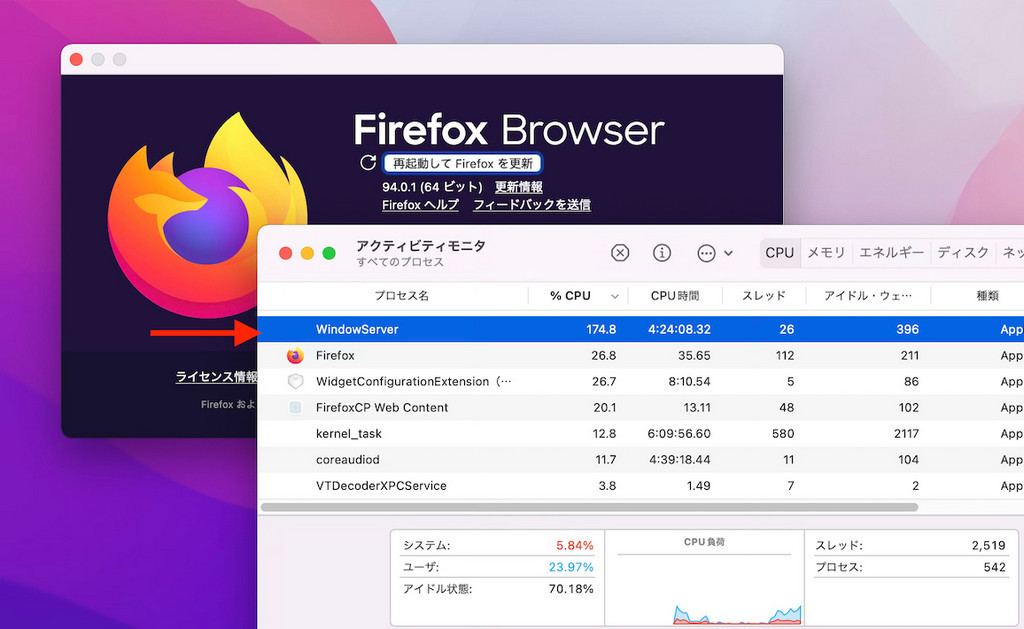The width and height of the screenshot is (1024, 629).
Task: Click the stop process (X) icon in Activity Monitor
Action: pos(620,253)
